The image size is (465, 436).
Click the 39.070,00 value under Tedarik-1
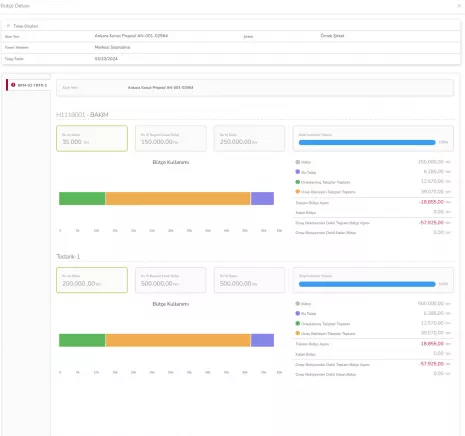432,333
